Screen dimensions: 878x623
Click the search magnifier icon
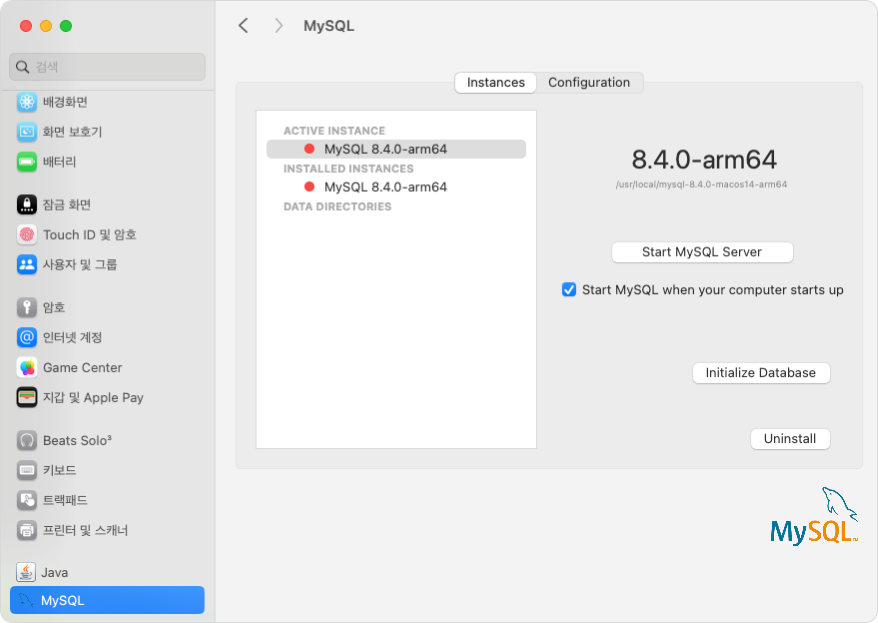click(22, 67)
